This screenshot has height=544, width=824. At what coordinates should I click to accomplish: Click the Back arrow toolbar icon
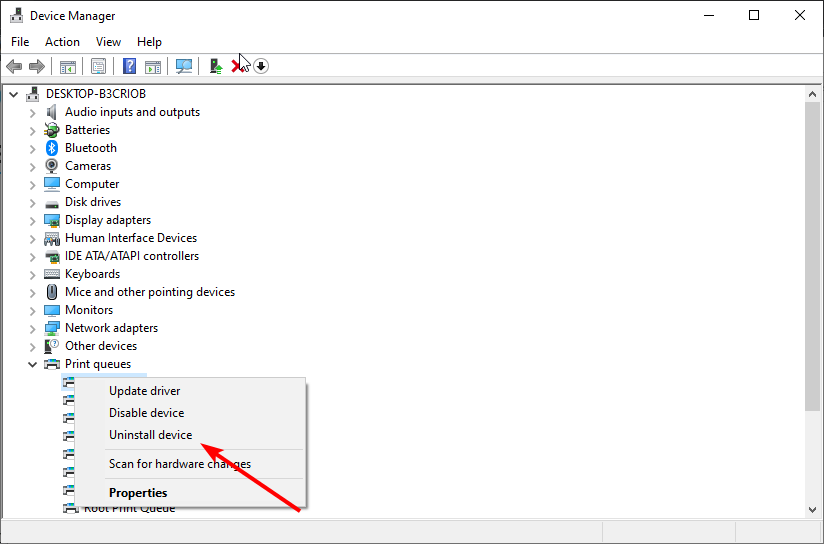[x=14, y=66]
